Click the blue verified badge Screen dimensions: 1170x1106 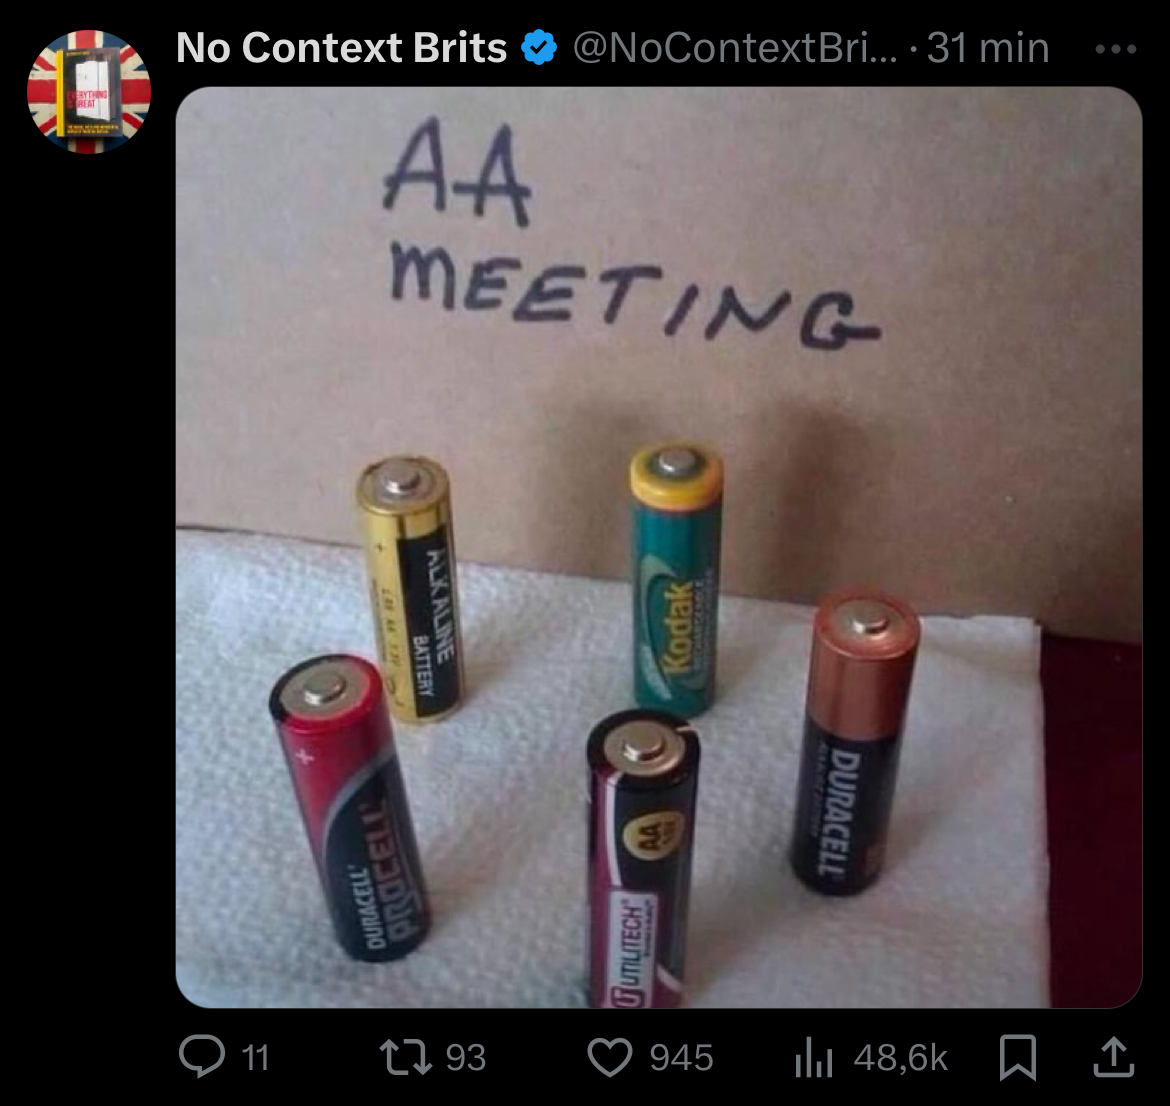pos(539,49)
